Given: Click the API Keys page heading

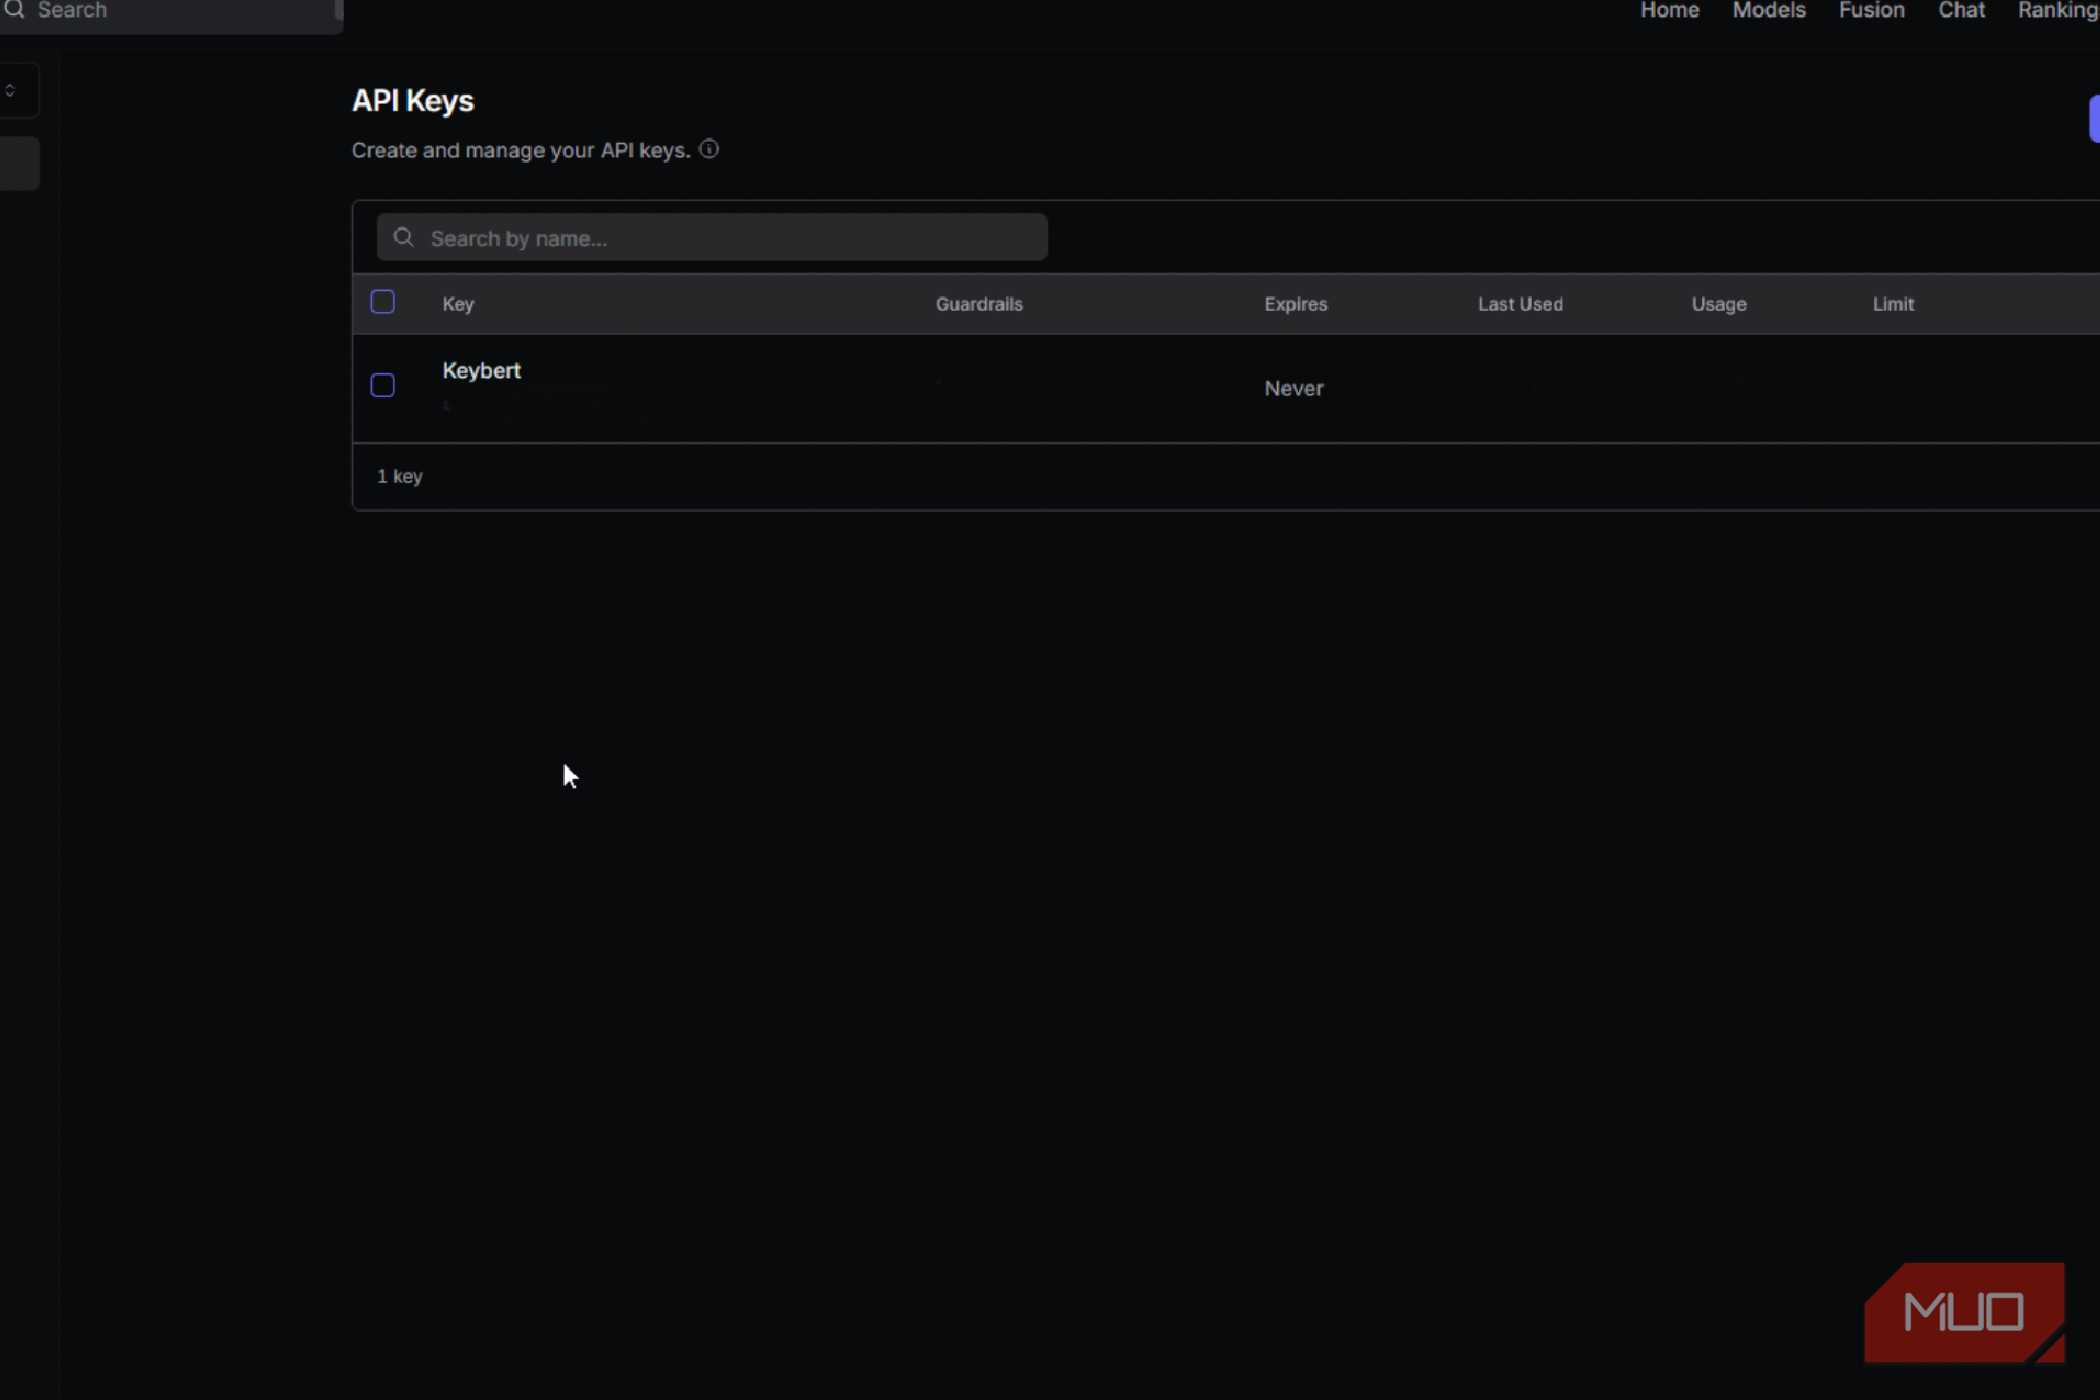Looking at the screenshot, I should (x=413, y=101).
